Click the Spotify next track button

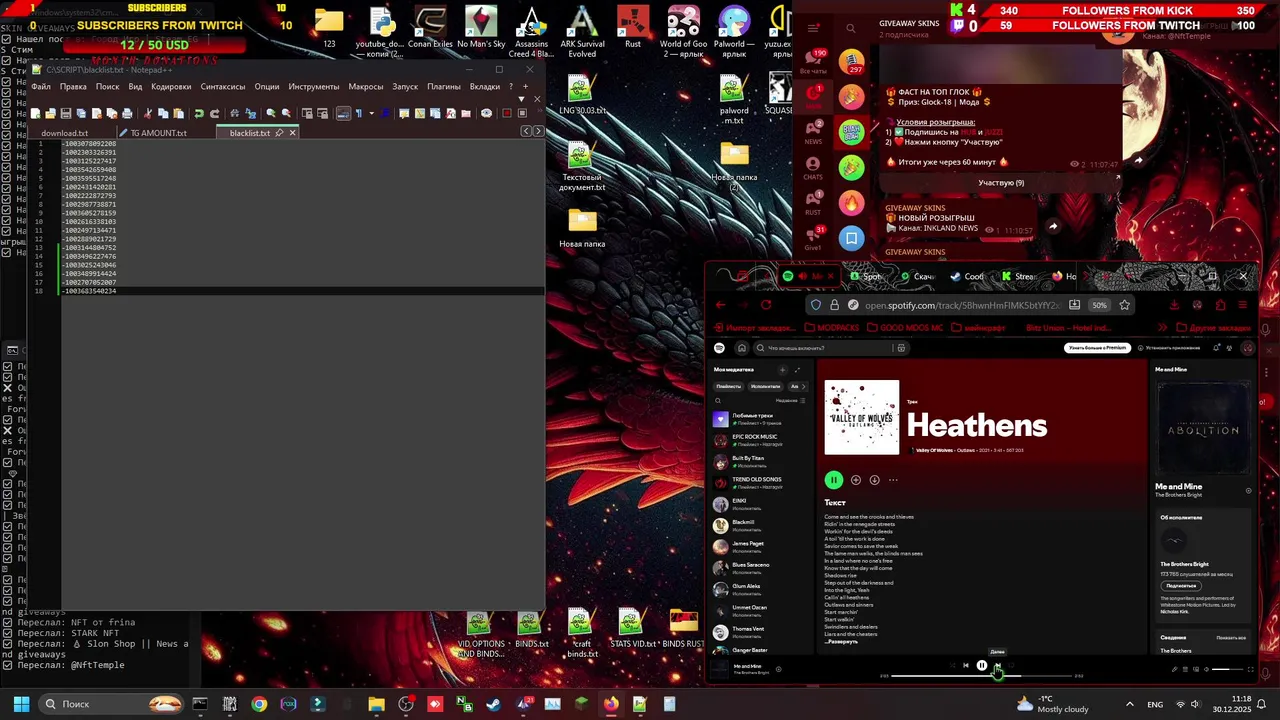997,665
